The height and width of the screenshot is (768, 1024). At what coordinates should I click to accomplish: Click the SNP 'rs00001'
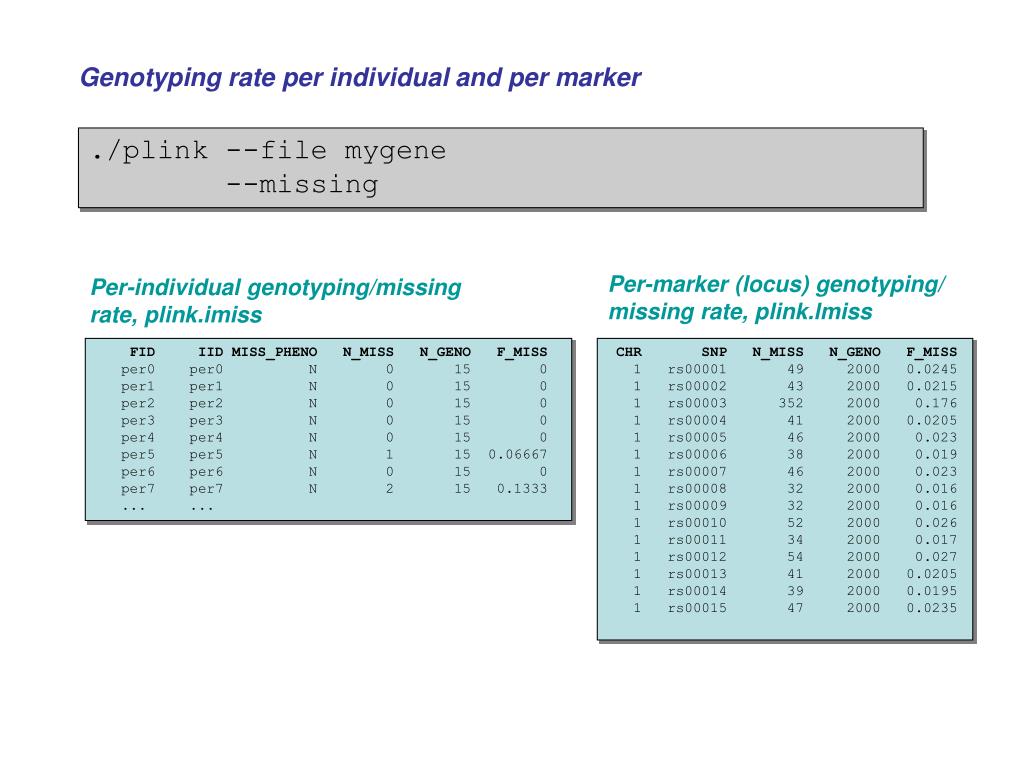697,370
